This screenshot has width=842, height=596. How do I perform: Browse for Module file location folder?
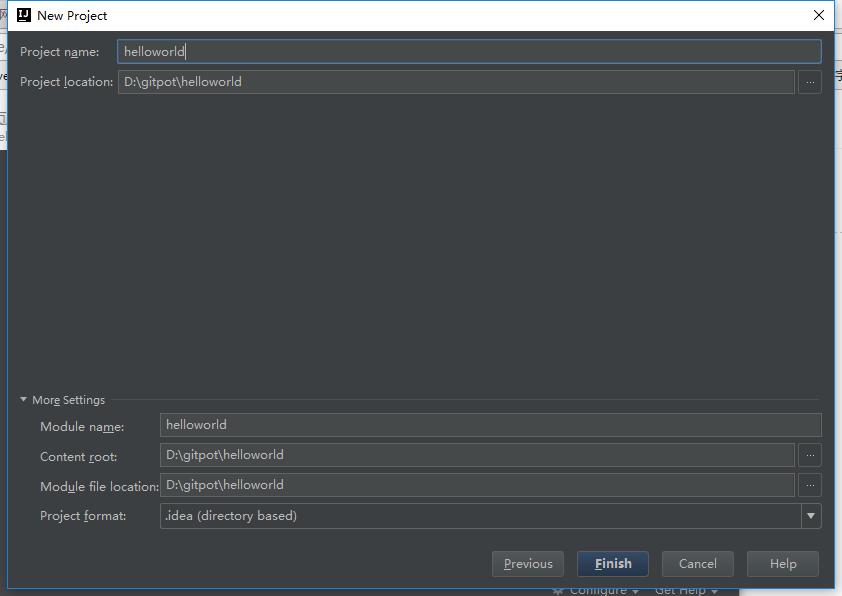[x=810, y=485]
